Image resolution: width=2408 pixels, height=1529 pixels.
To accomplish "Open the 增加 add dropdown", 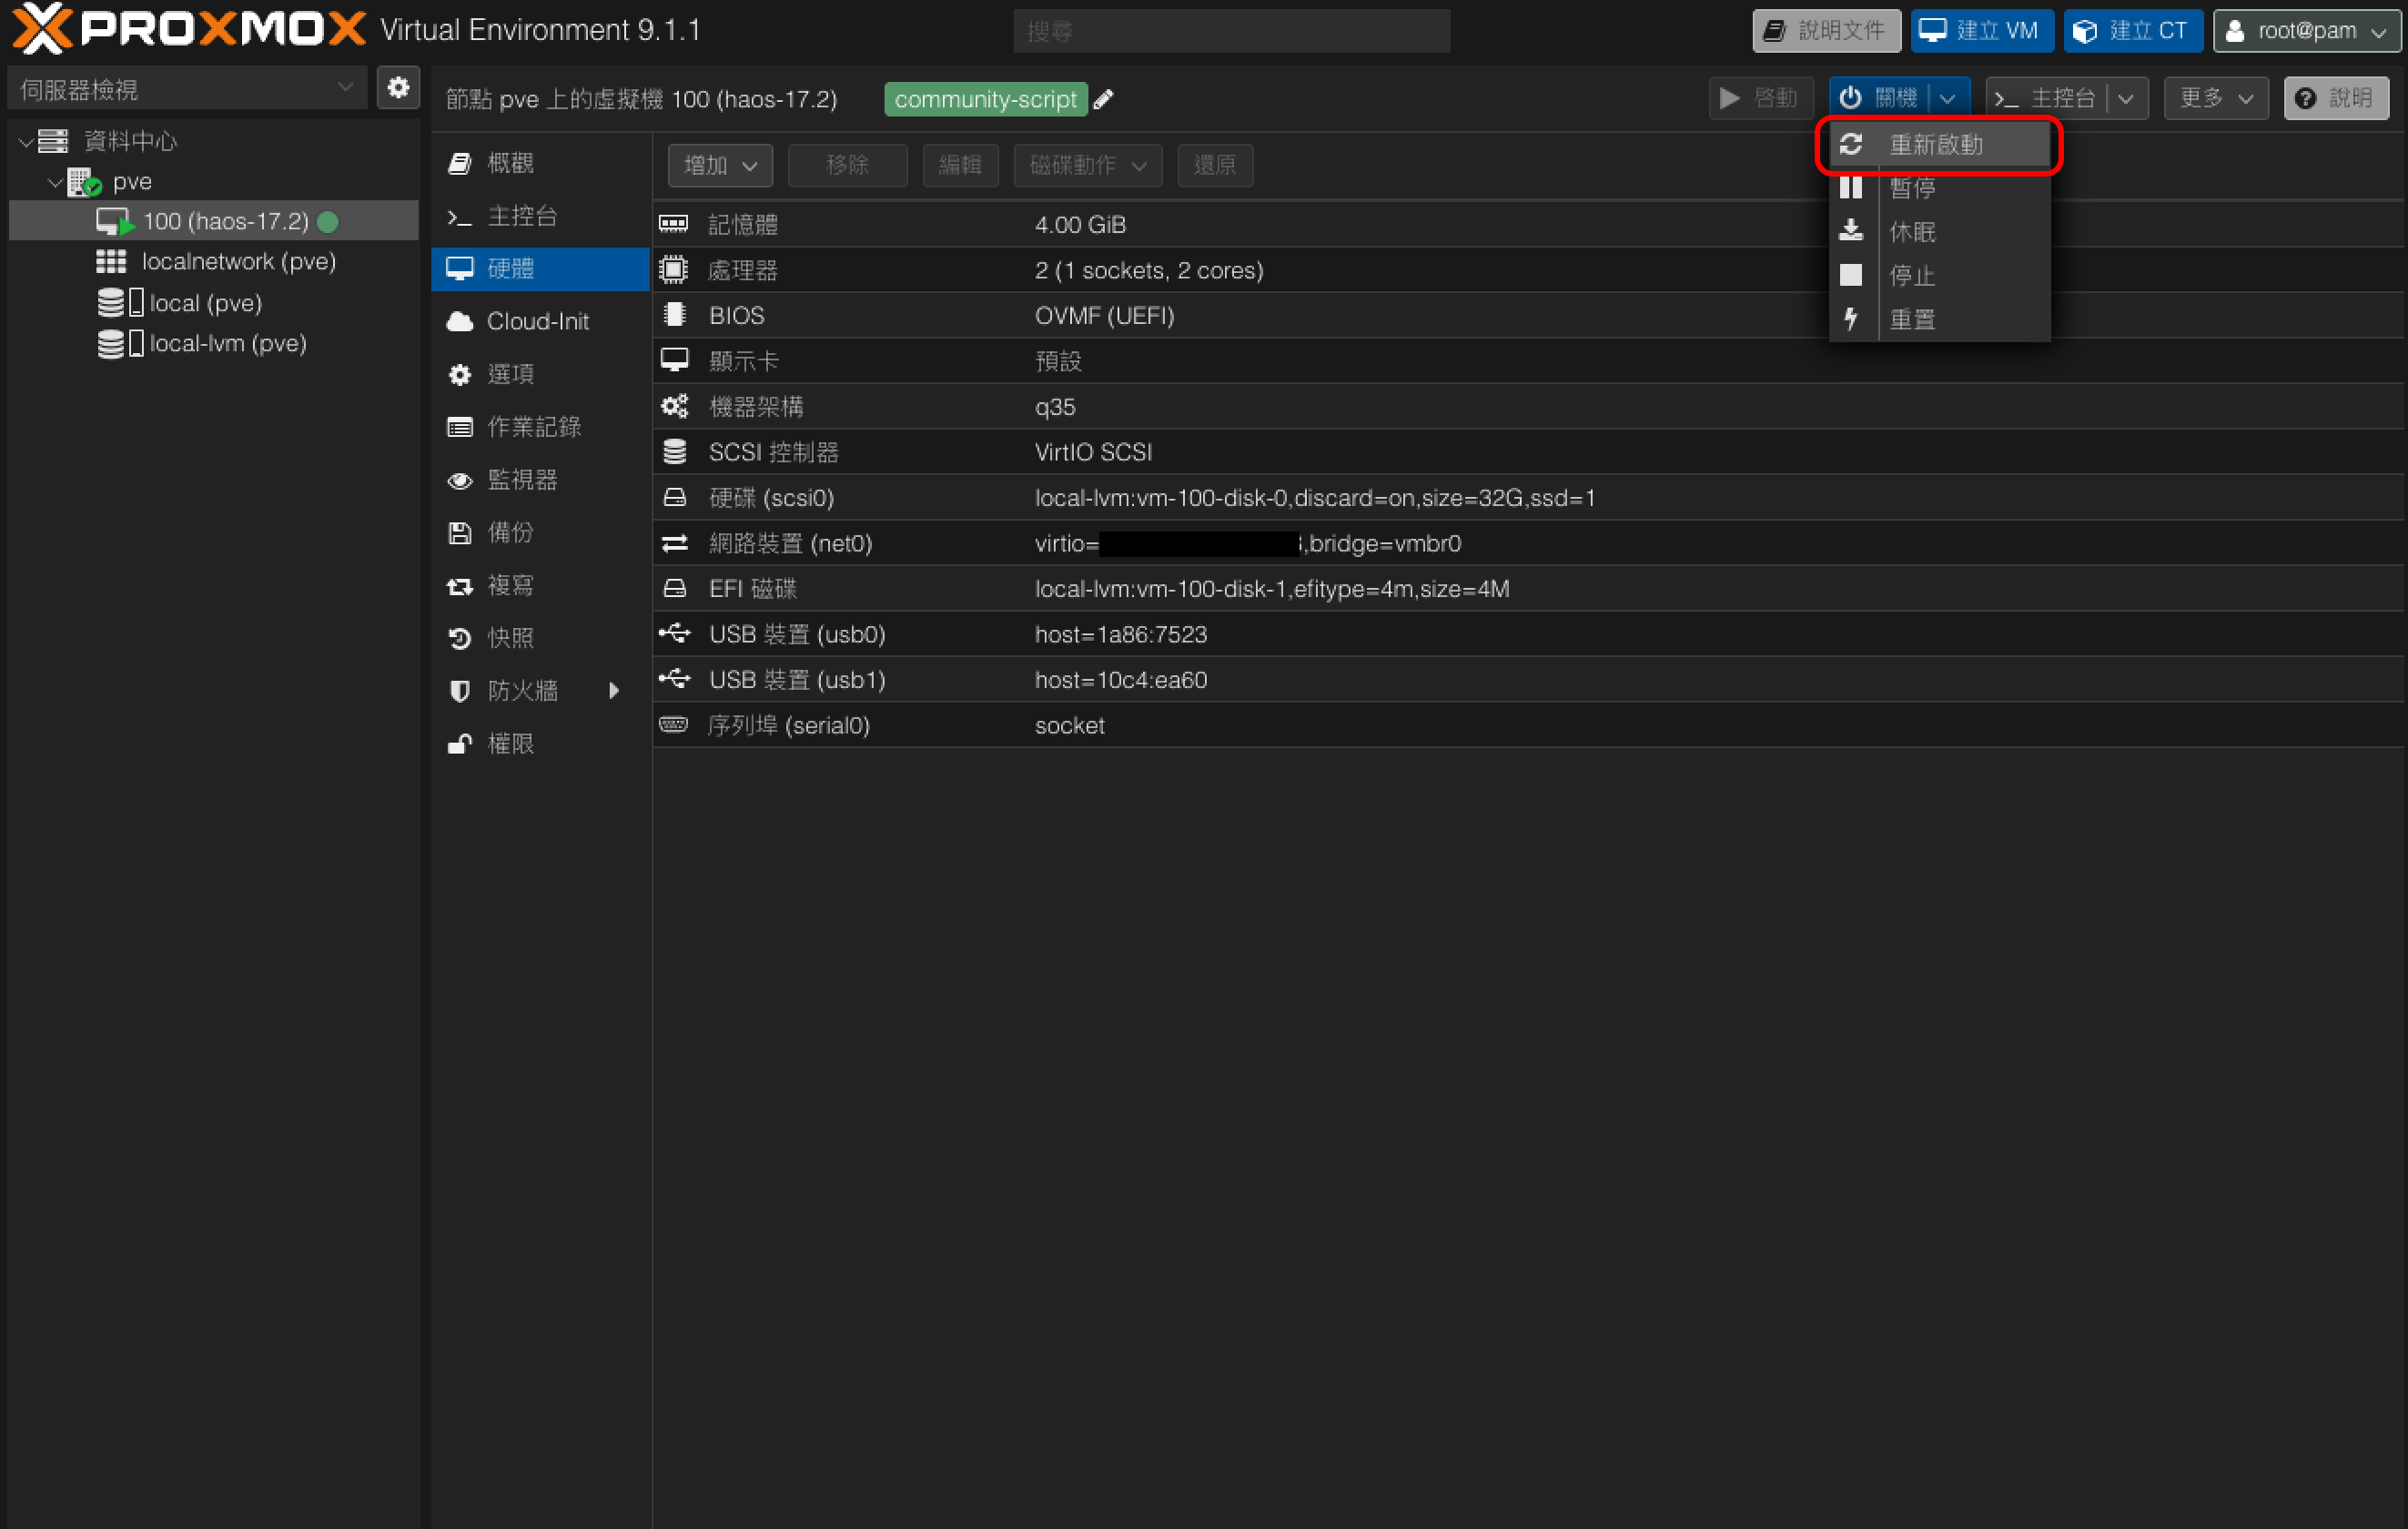I will [x=720, y=165].
